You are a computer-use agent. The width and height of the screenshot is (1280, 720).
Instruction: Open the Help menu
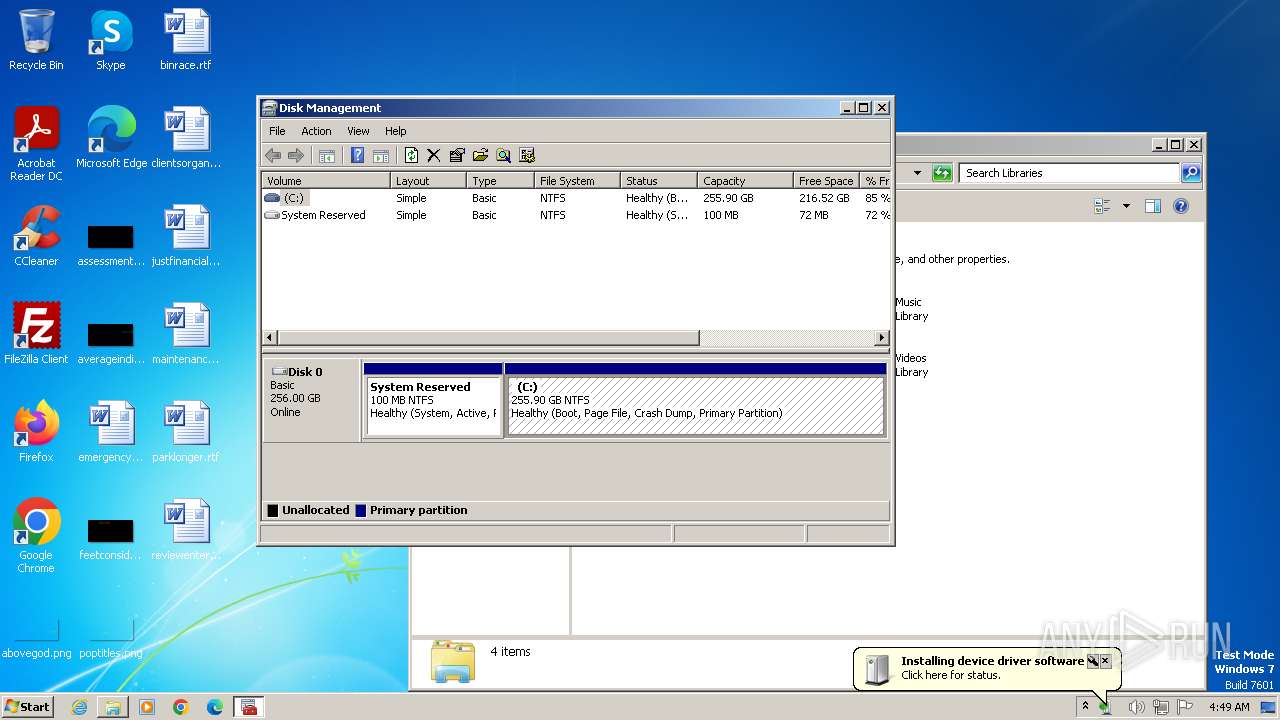point(396,131)
